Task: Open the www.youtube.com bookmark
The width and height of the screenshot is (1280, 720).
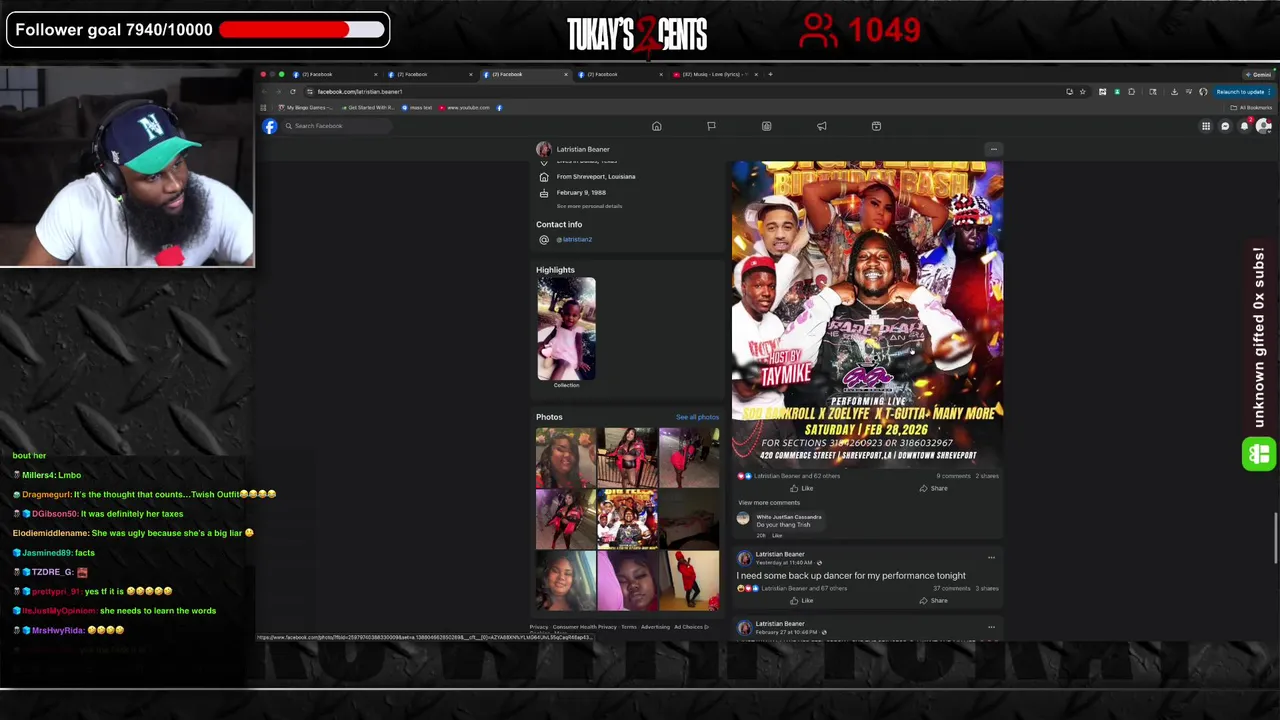Action: point(465,107)
